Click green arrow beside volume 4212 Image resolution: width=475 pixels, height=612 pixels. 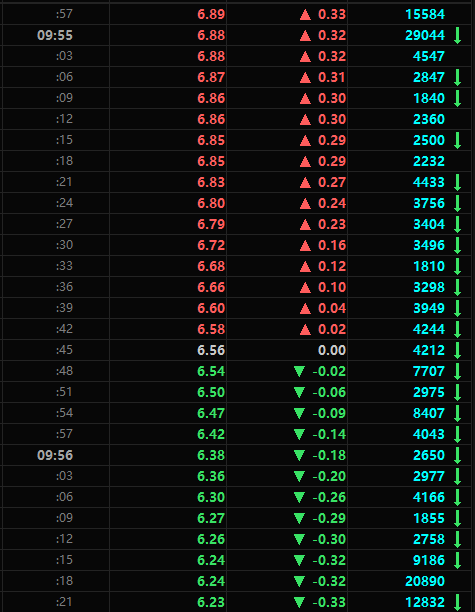pyautogui.click(x=457, y=350)
